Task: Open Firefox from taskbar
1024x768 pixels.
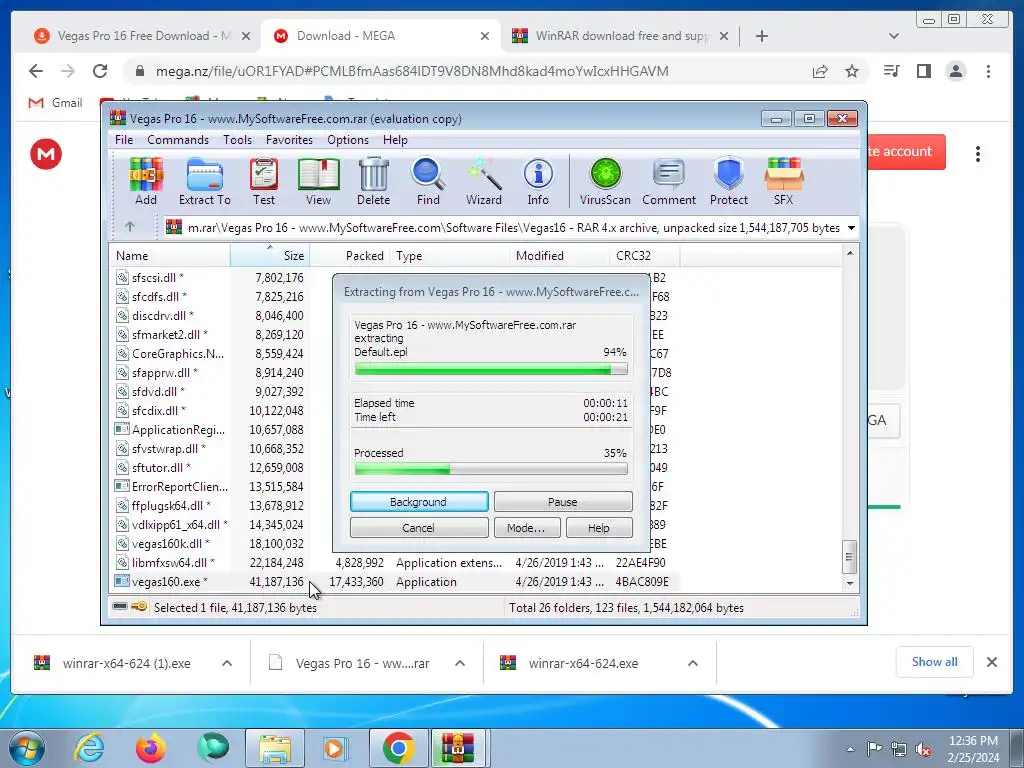Action: (151, 748)
